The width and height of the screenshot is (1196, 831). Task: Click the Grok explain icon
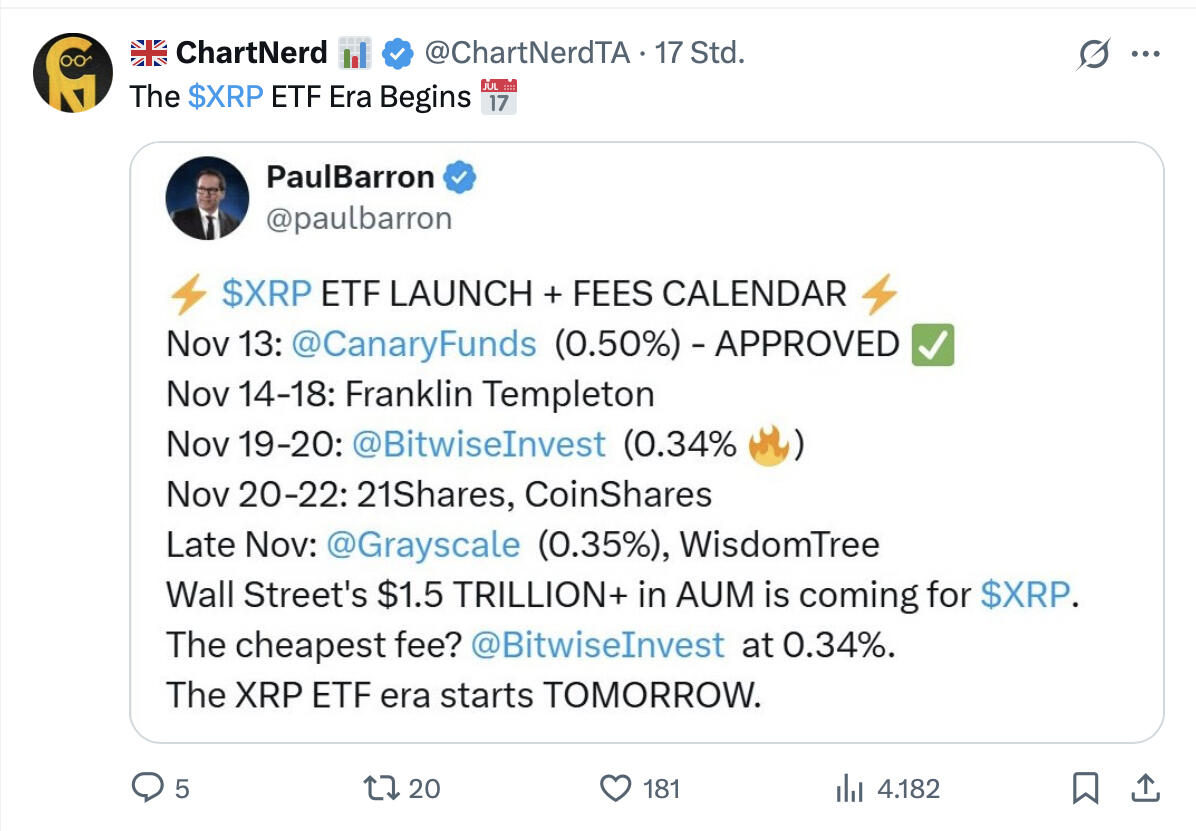click(1093, 55)
